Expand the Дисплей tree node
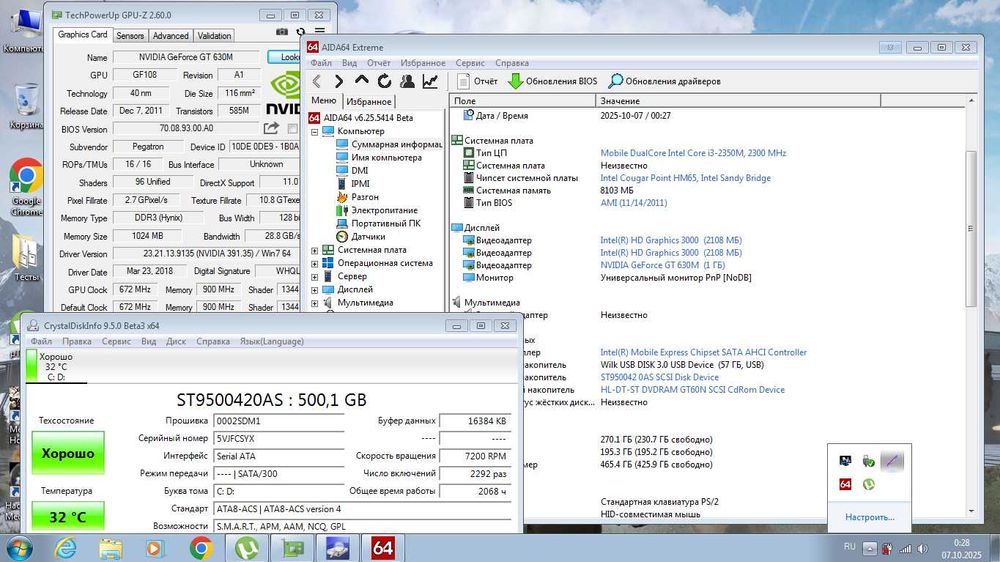Image resolution: width=1000 pixels, height=562 pixels. pyautogui.click(x=314, y=290)
